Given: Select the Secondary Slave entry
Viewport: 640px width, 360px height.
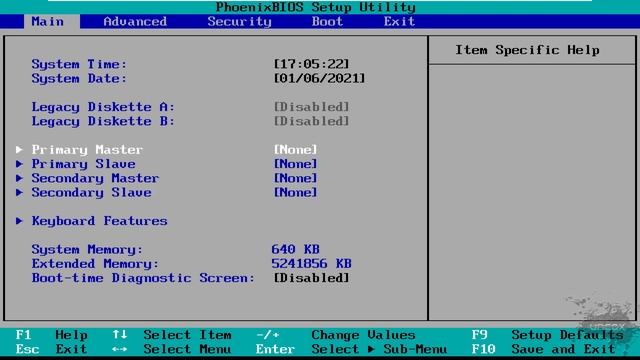Looking at the screenshot, I should coord(91,193).
